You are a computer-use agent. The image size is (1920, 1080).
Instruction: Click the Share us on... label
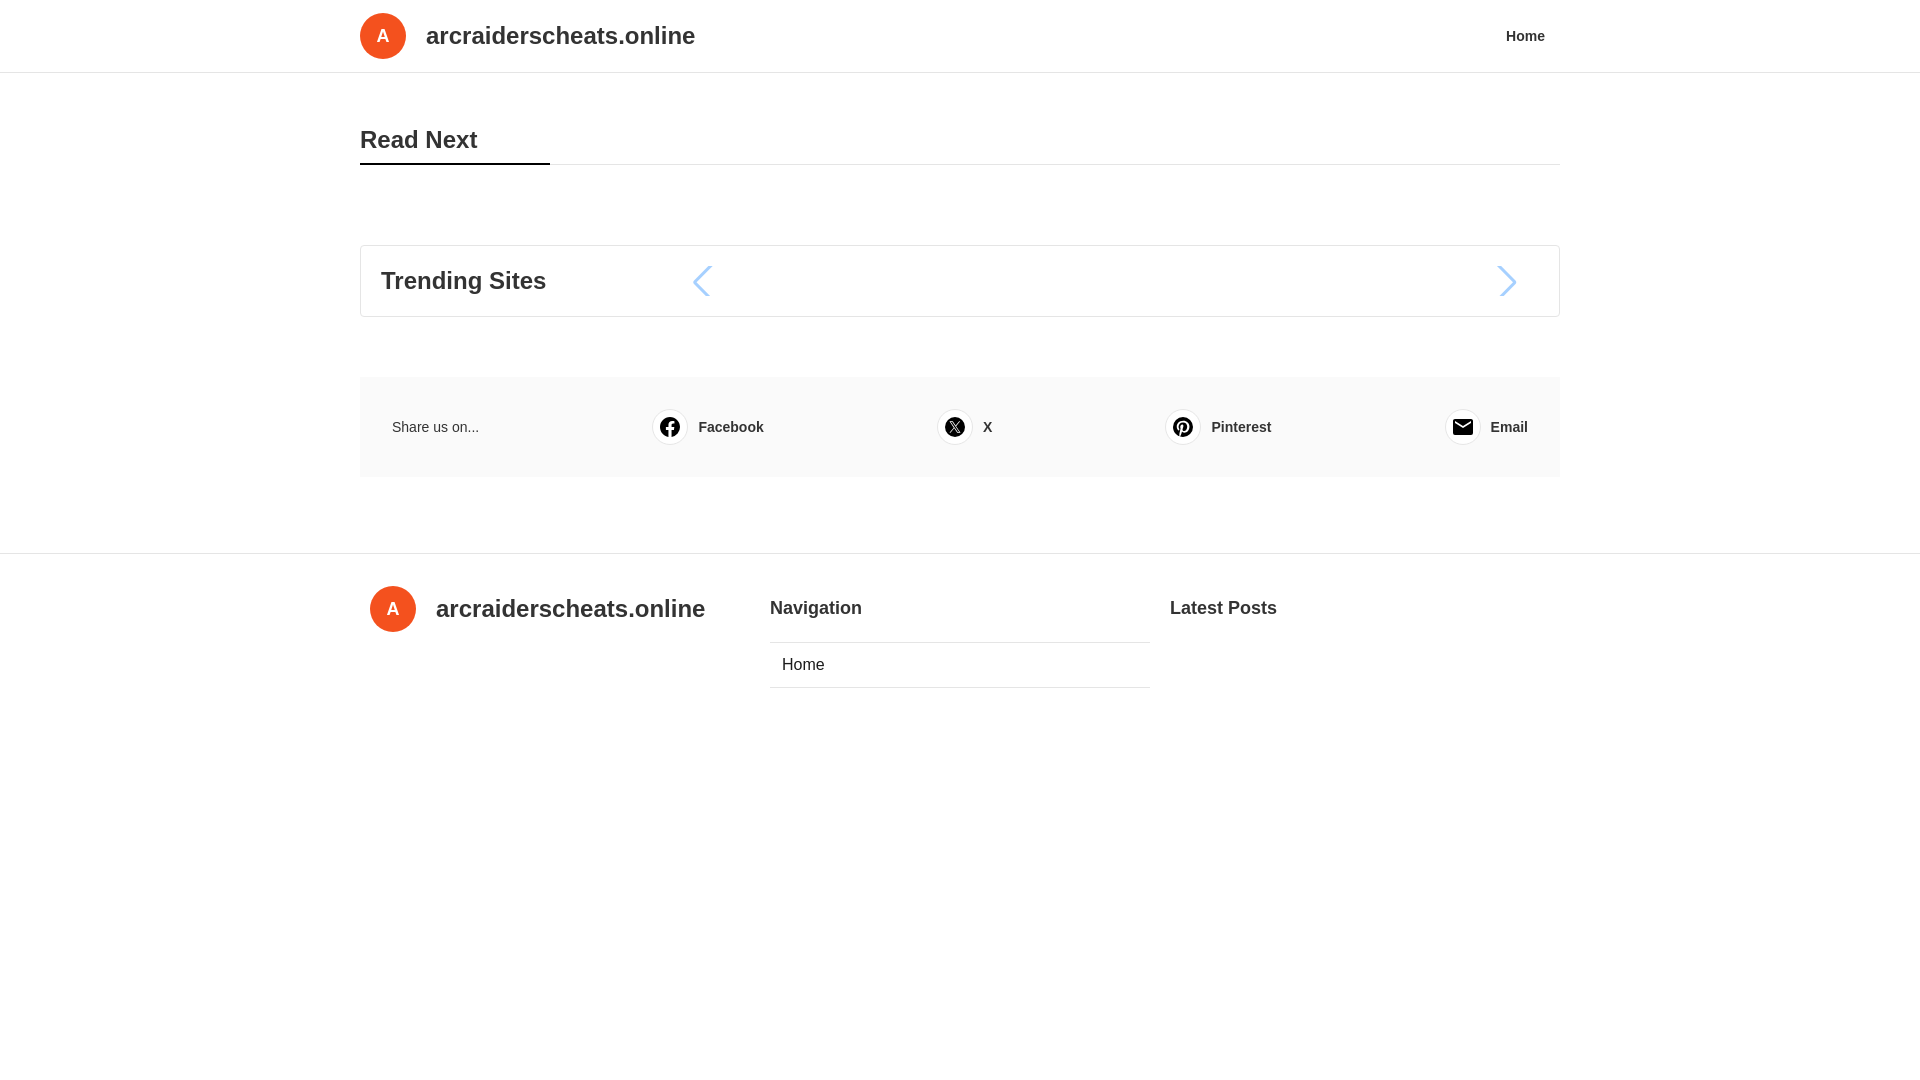tap(435, 427)
